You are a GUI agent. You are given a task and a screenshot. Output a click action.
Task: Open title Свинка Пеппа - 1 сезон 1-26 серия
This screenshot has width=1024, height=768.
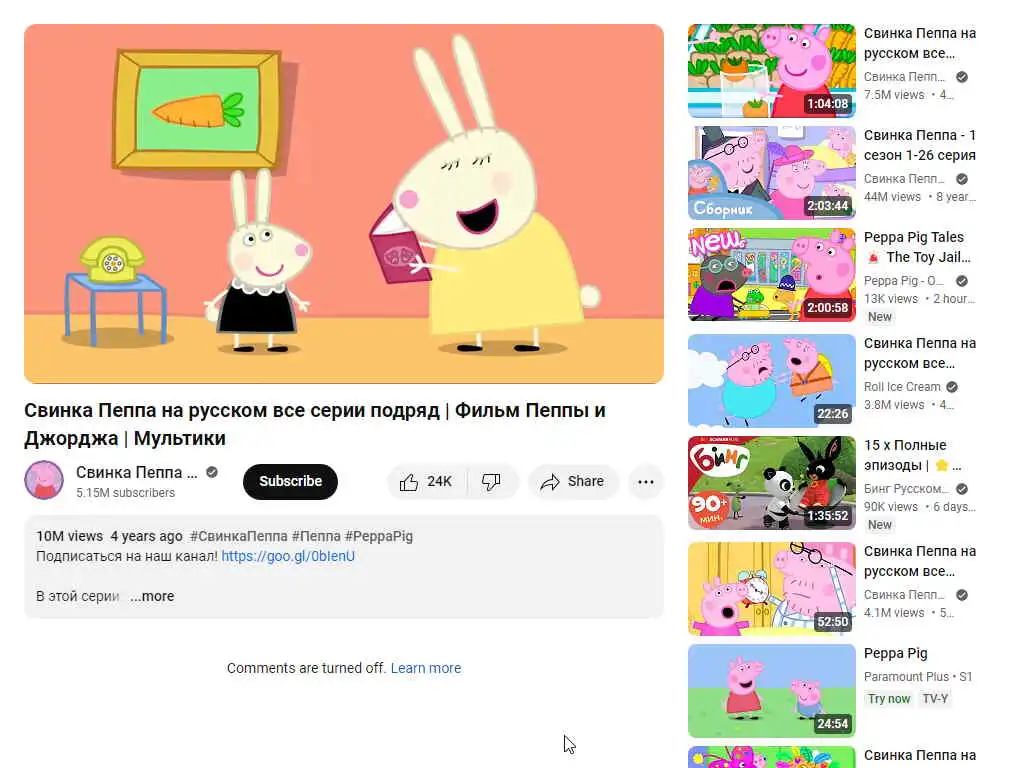pos(920,145)
